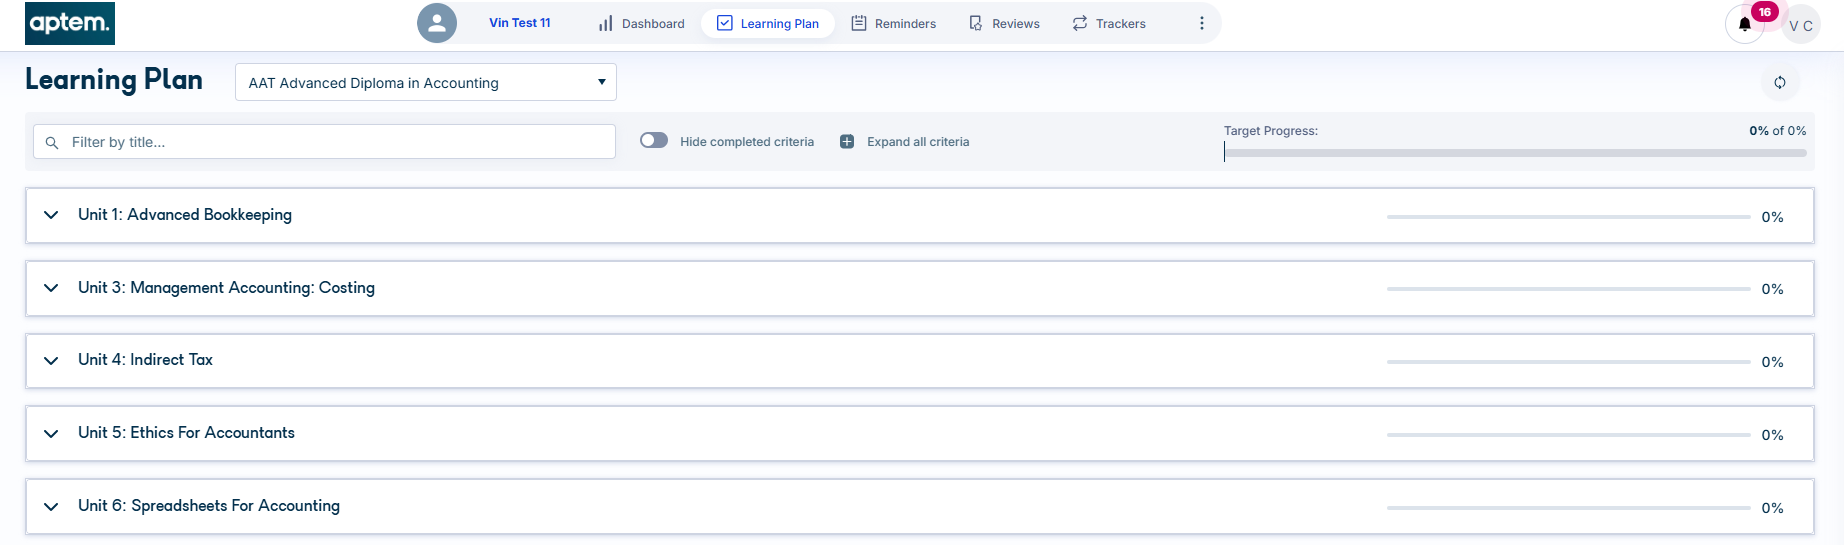The image size is (1844, 545).
Task: Click the Target Progress bar
Action: 1514,153
